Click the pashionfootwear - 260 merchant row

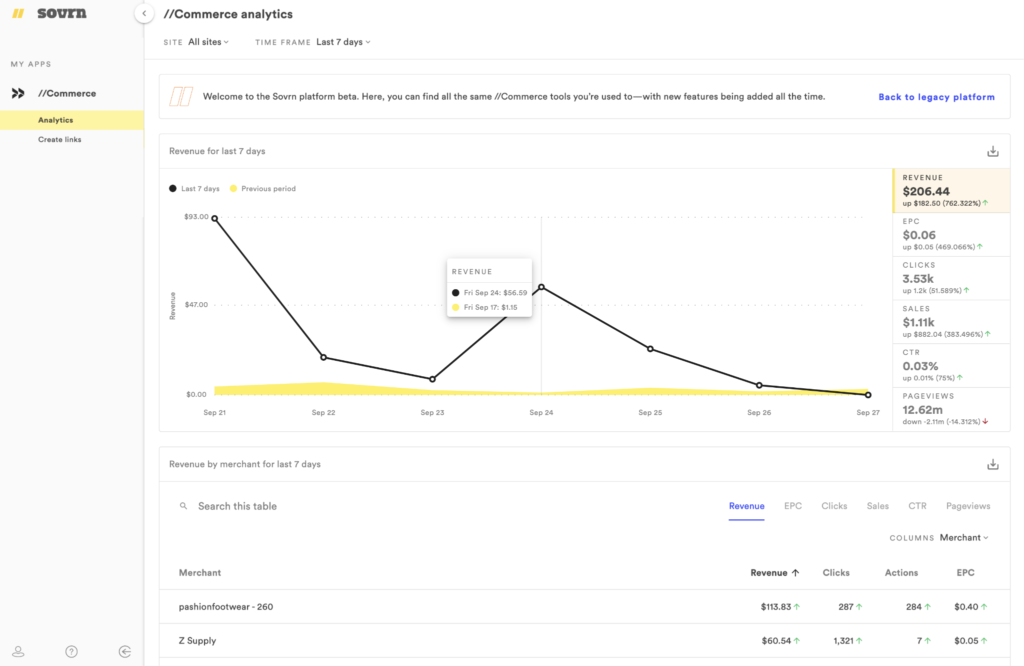click(x=584, y=607)
